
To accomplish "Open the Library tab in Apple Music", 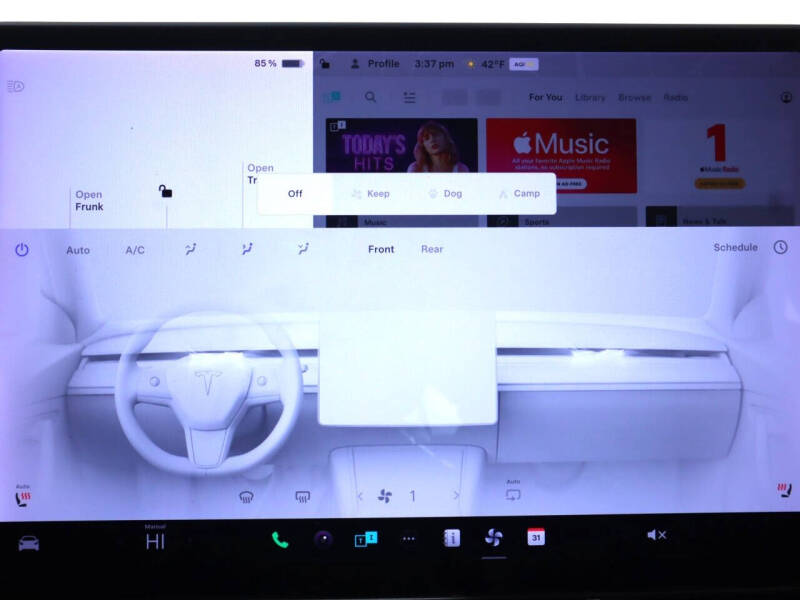I will [x=590, y=97].
